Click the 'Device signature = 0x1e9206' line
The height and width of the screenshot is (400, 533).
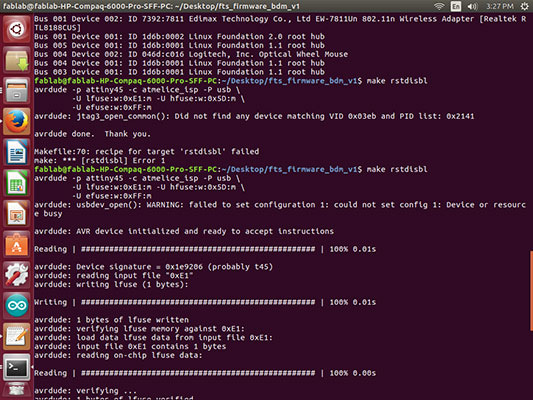click(153, 267)
